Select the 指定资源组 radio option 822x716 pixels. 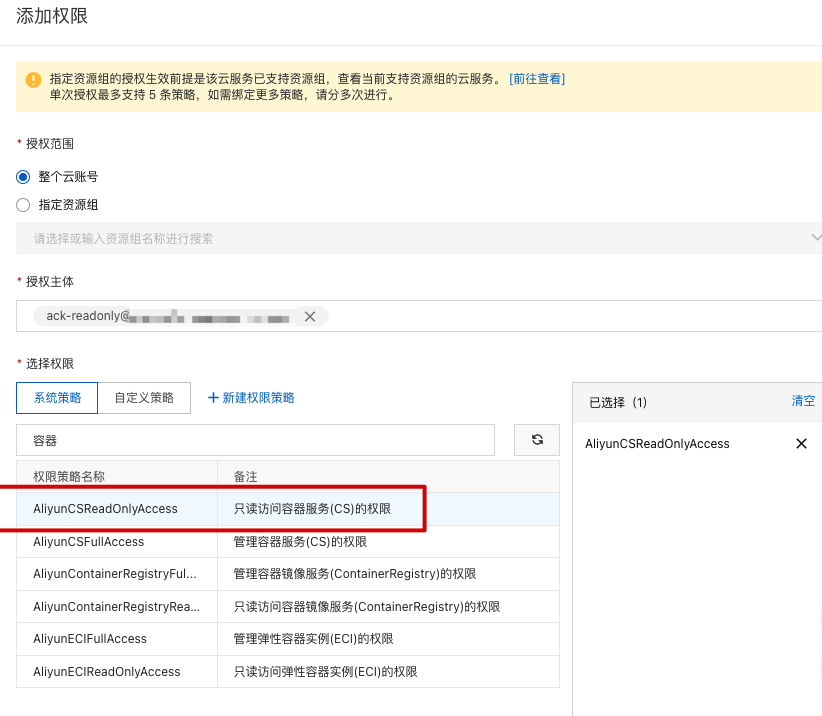23,205
